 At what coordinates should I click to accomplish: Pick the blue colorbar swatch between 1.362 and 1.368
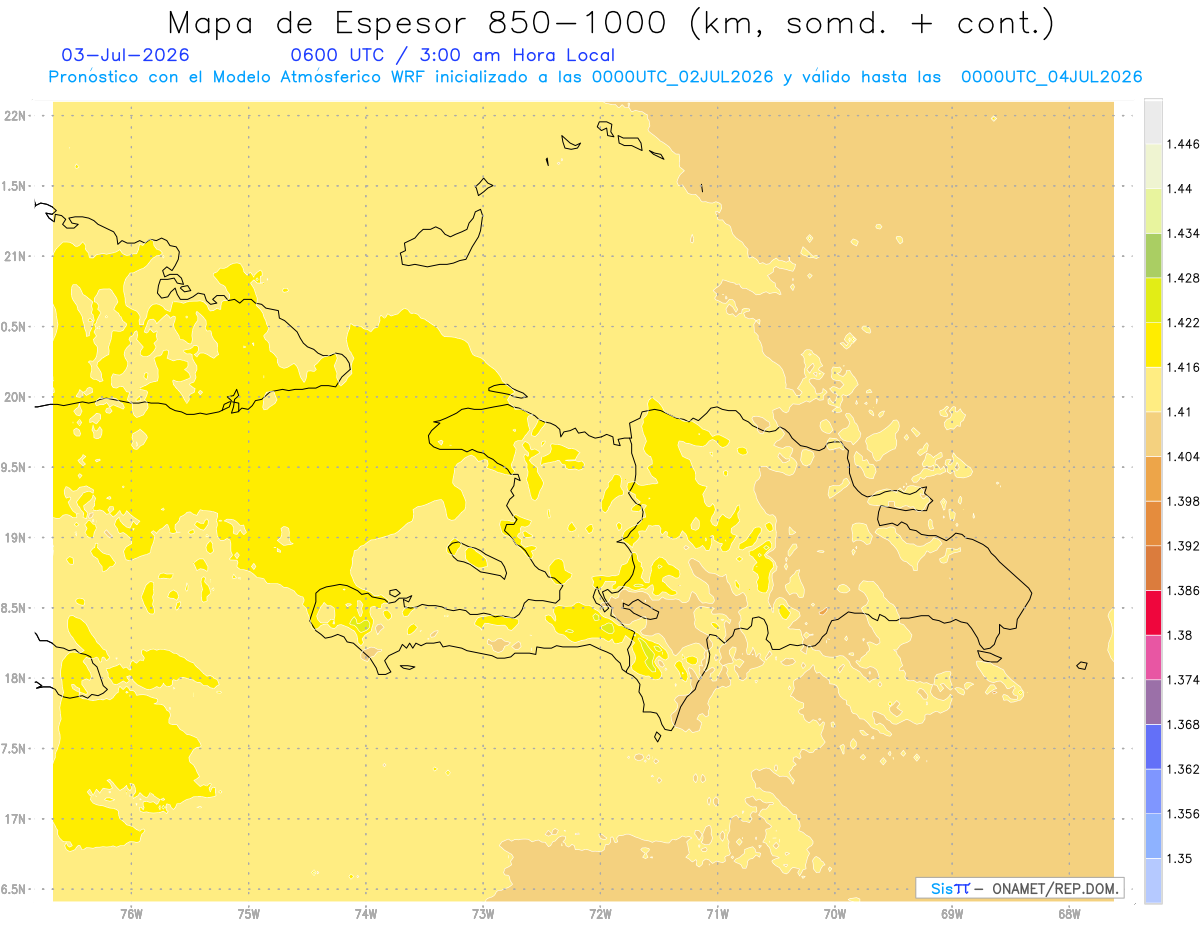click(x=1153, y=746)
